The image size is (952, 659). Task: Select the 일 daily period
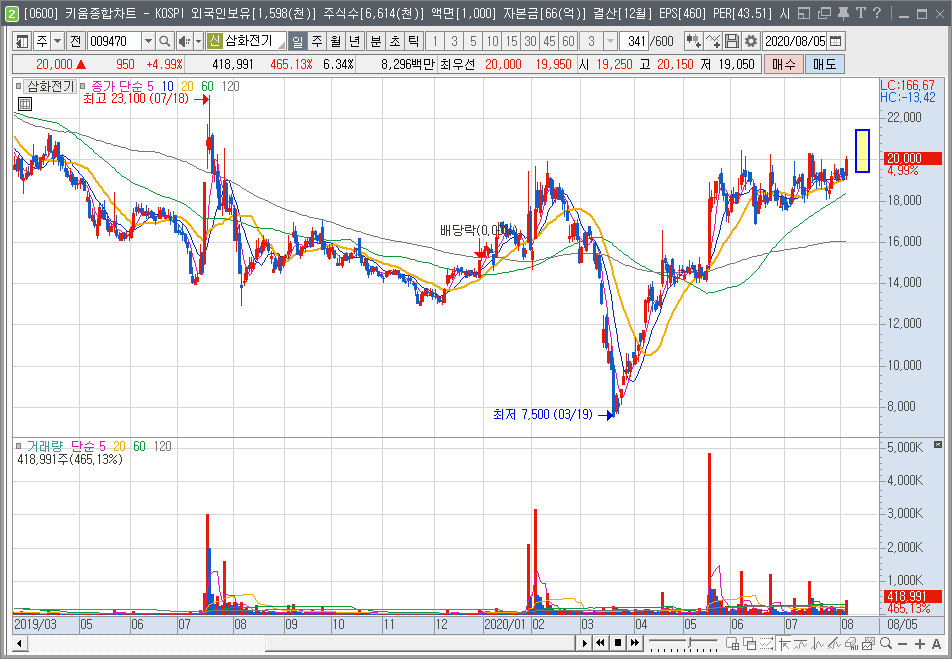coord(298,41)
